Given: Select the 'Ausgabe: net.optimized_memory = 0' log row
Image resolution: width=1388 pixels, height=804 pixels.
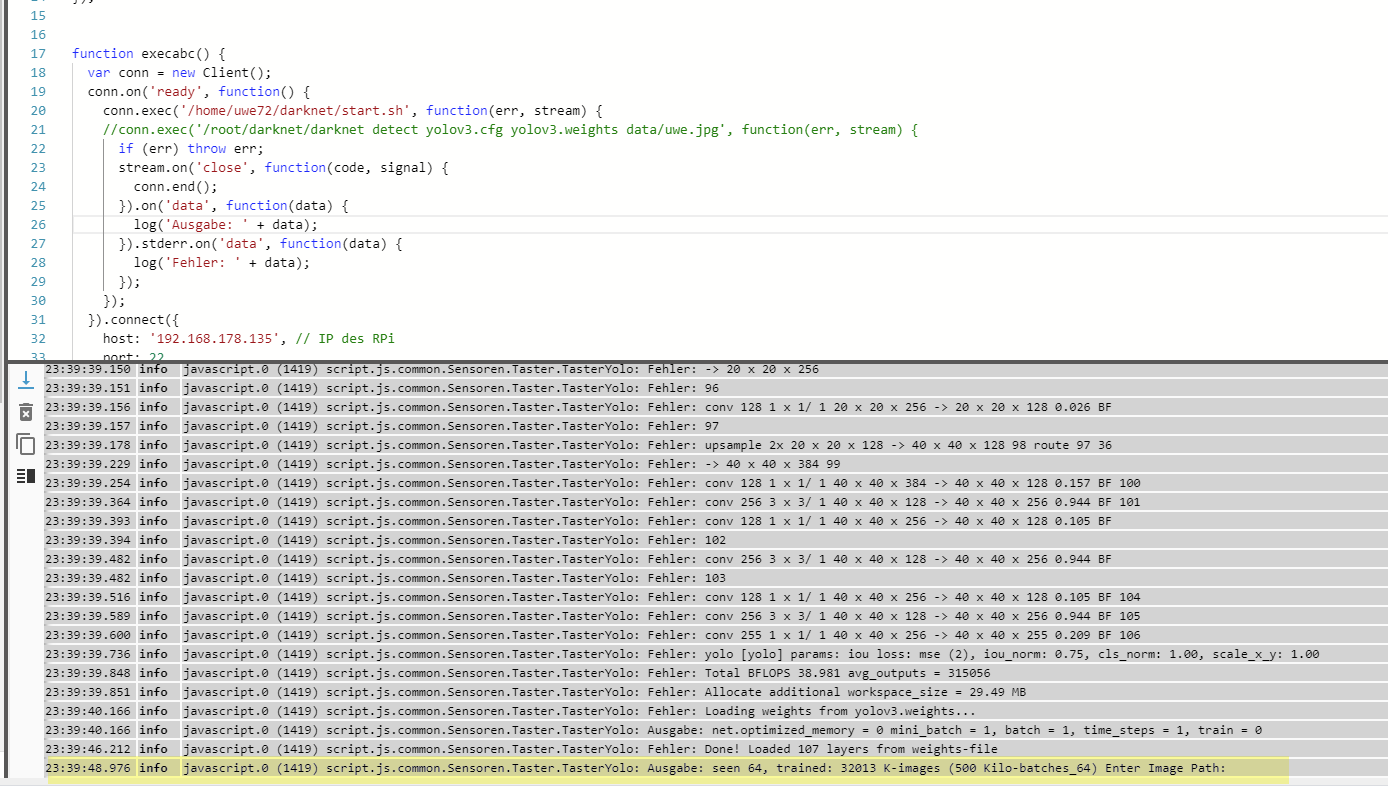Looking at the screenshot, I should 715,730.
